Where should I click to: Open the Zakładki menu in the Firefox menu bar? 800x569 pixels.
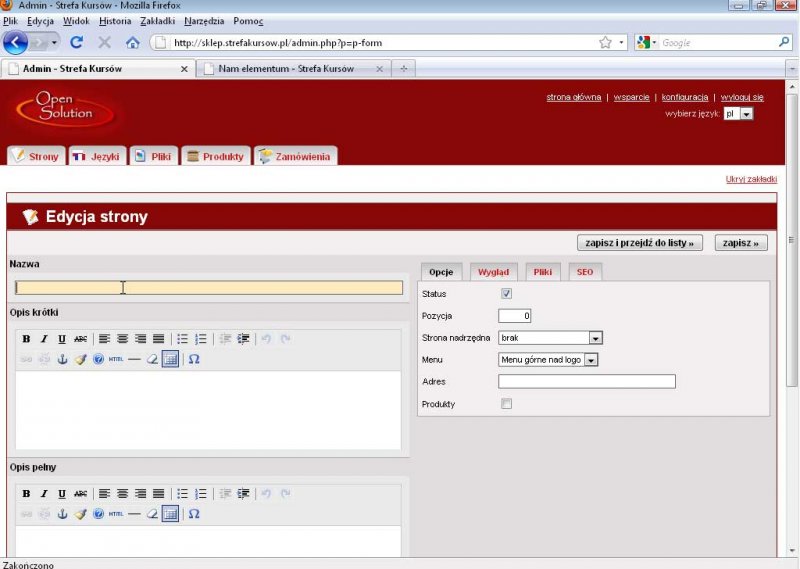tap(158, 20)
